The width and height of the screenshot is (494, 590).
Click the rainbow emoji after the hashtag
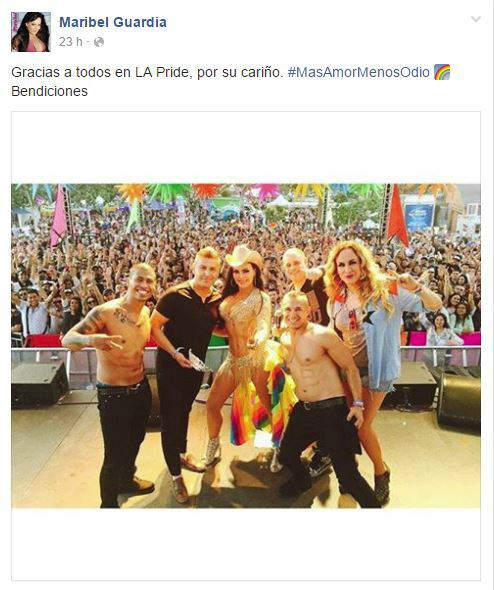tap(442, 72)
